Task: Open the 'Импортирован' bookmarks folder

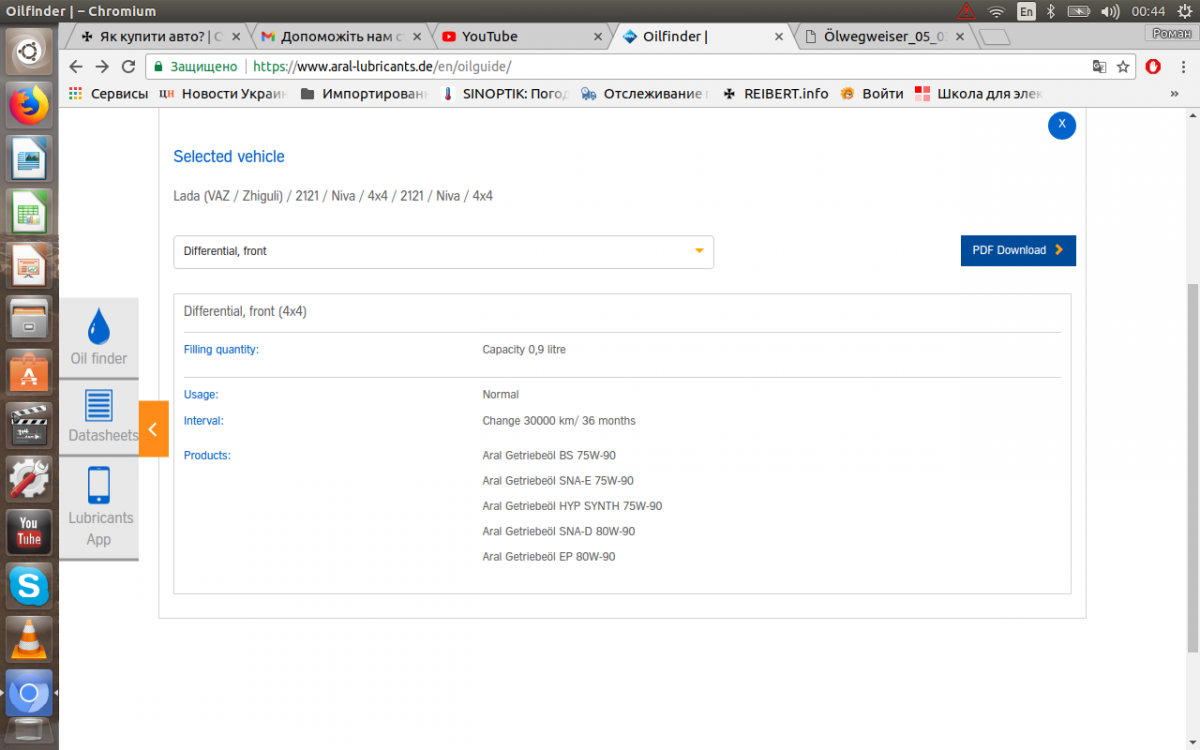Action: 364,94
